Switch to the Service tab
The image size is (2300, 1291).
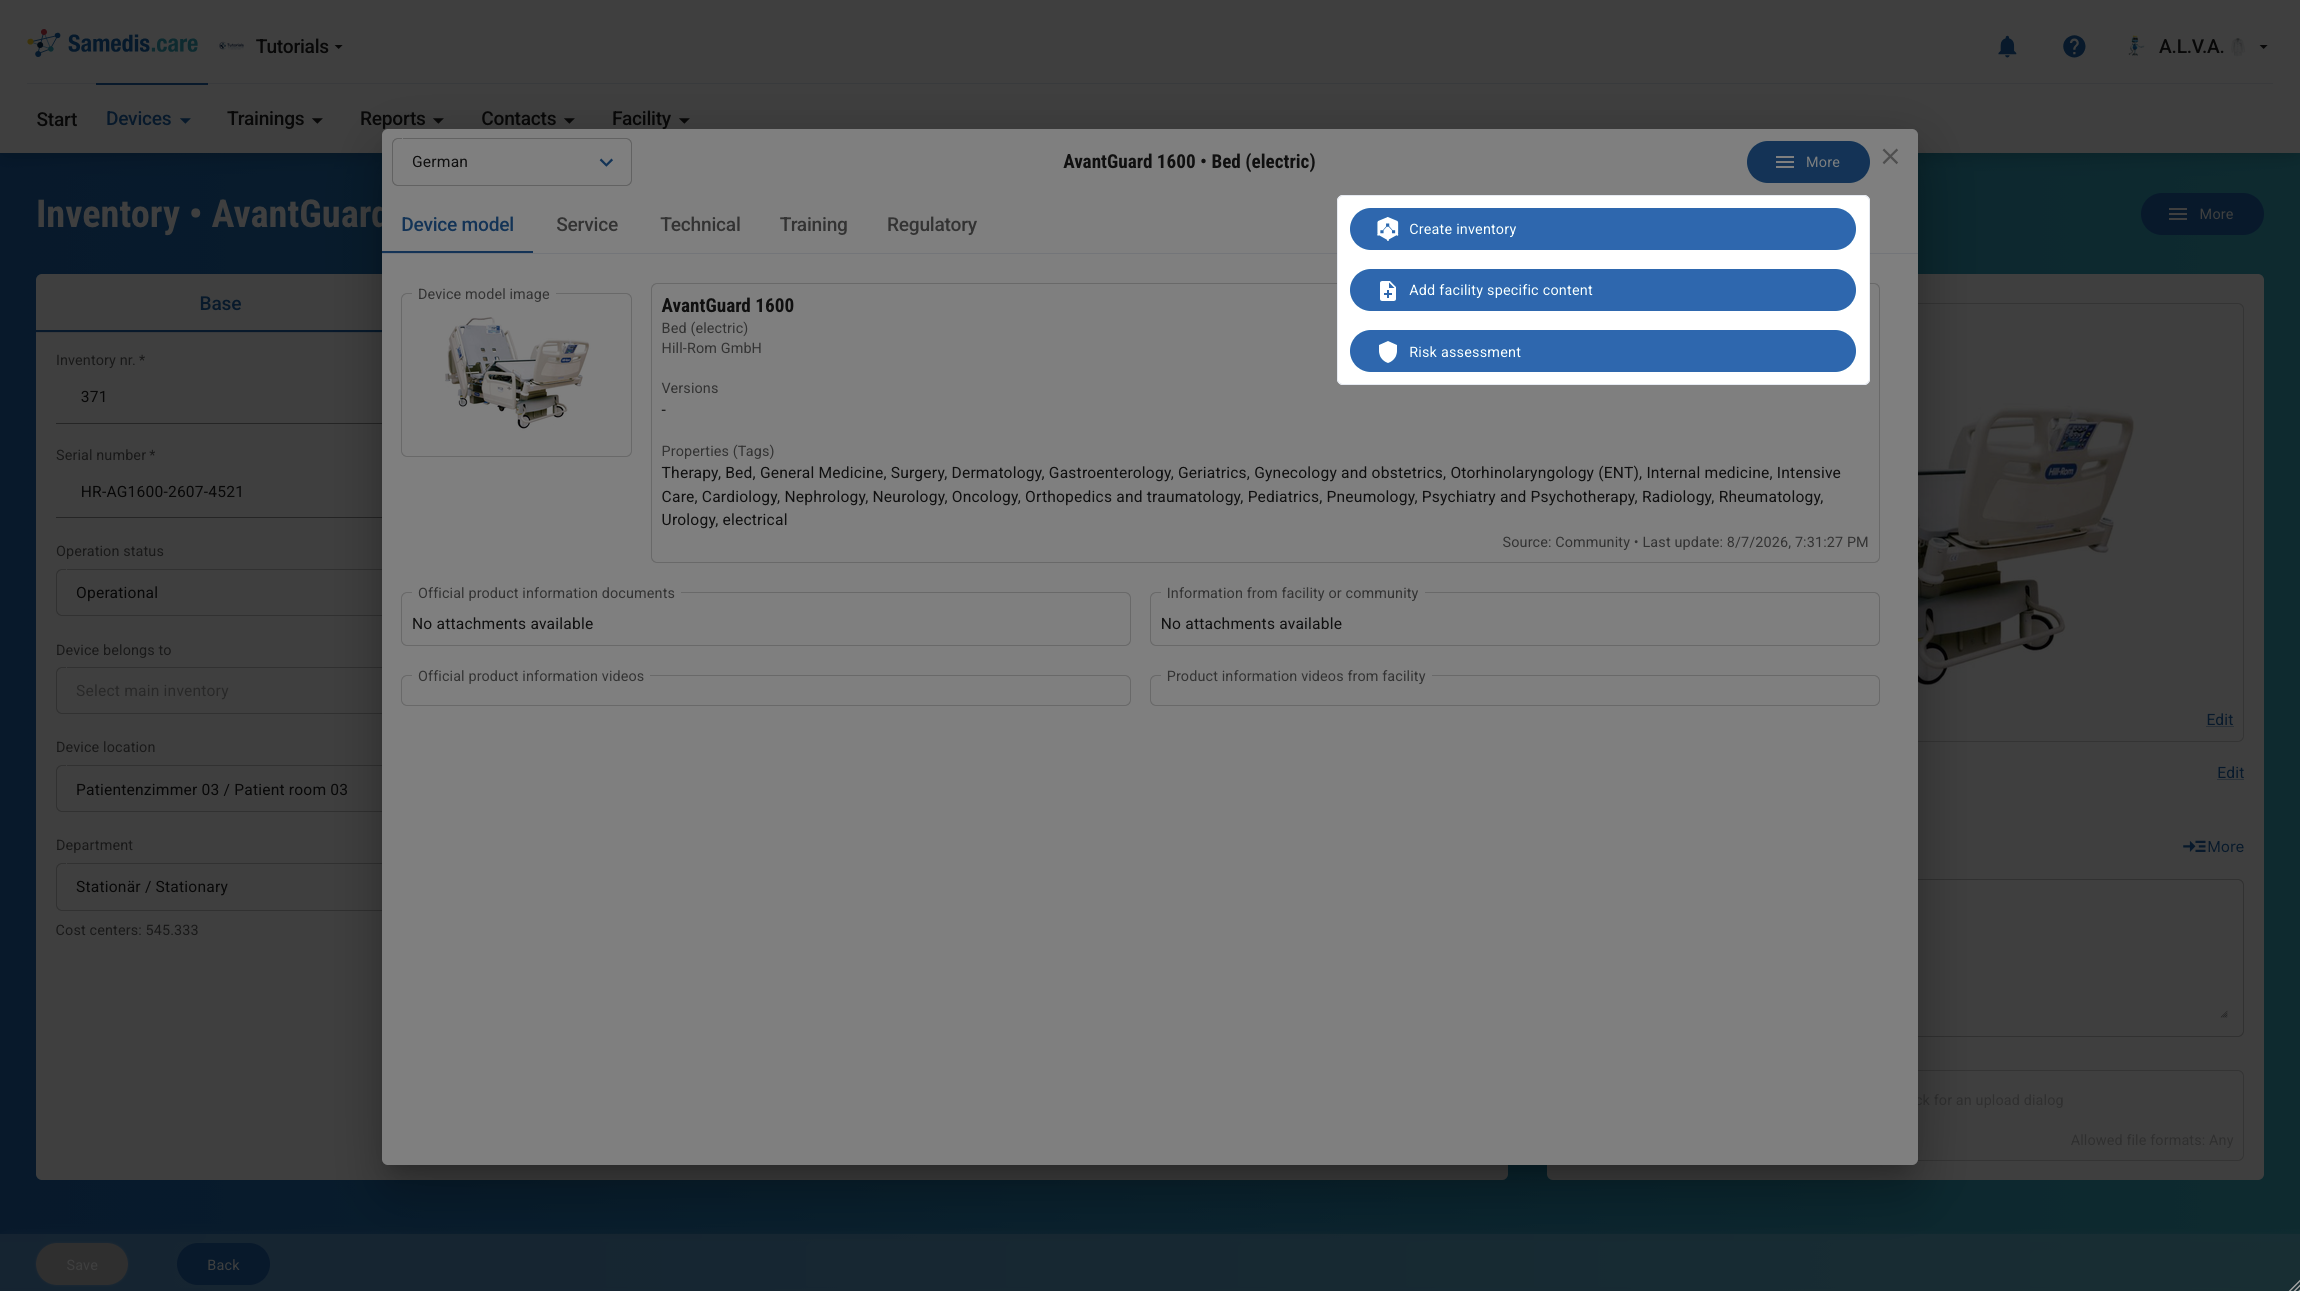point(587,225)
